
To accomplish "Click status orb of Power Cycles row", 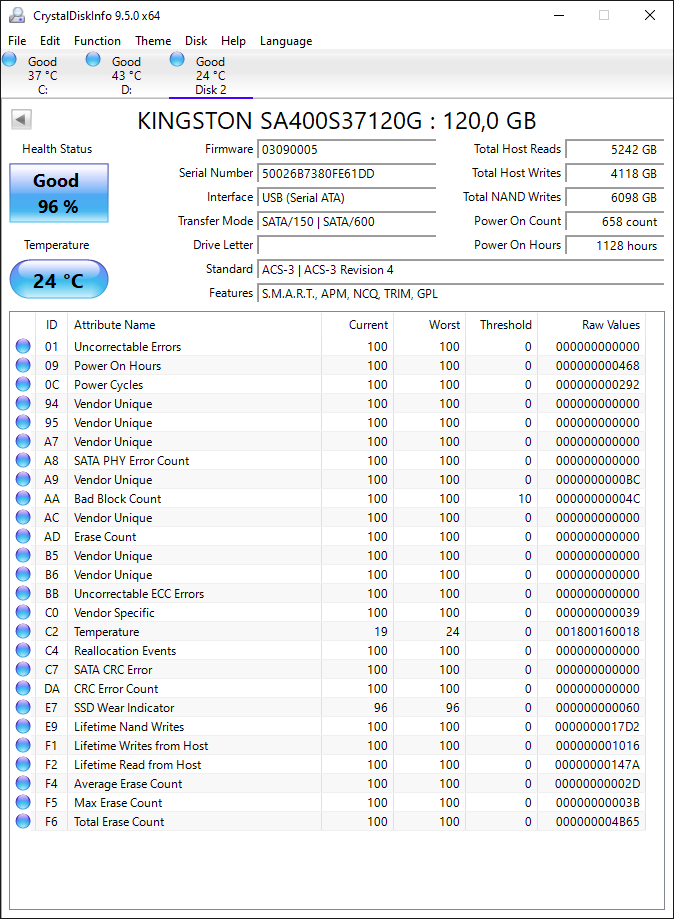I will point(23,384).
